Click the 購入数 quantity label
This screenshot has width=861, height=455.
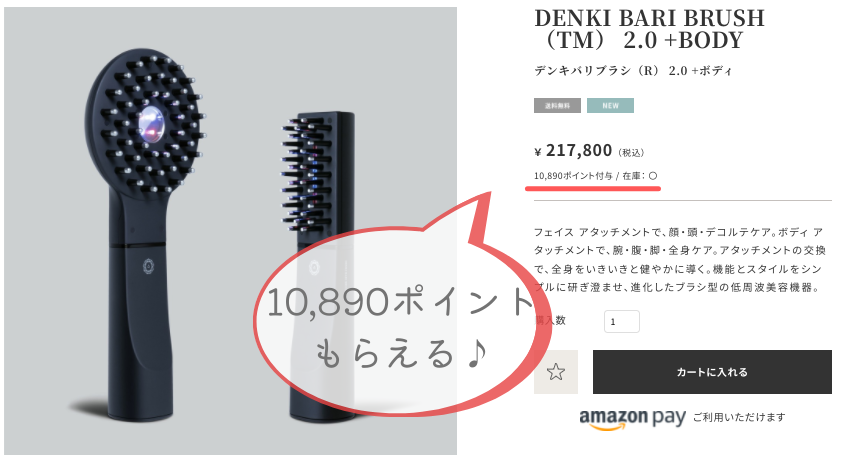coord(550,321)
